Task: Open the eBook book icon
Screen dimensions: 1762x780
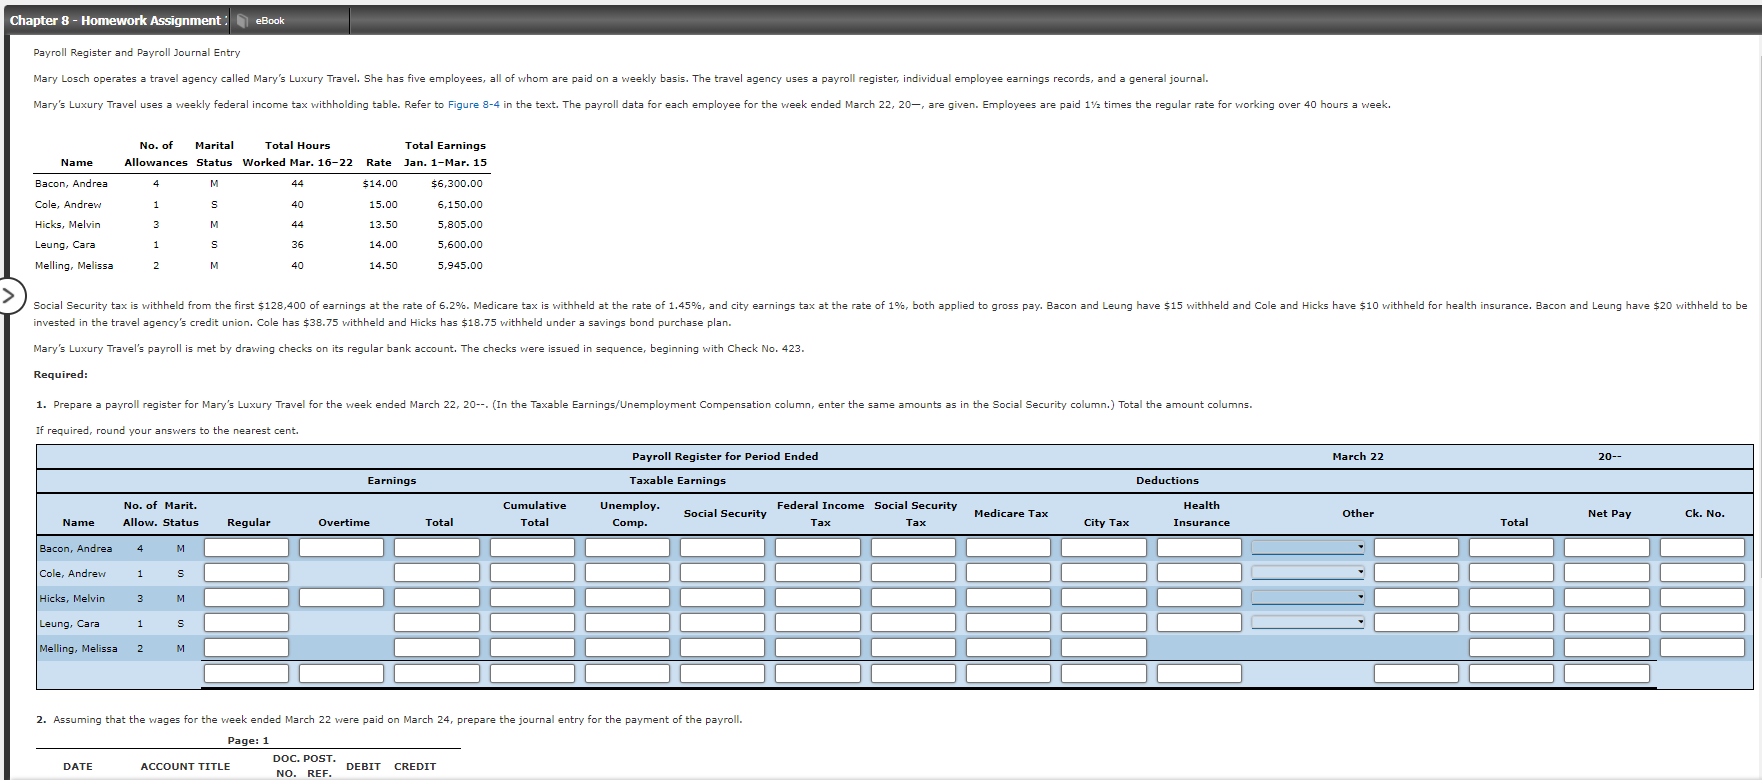Action: click(x=243, y=21)
